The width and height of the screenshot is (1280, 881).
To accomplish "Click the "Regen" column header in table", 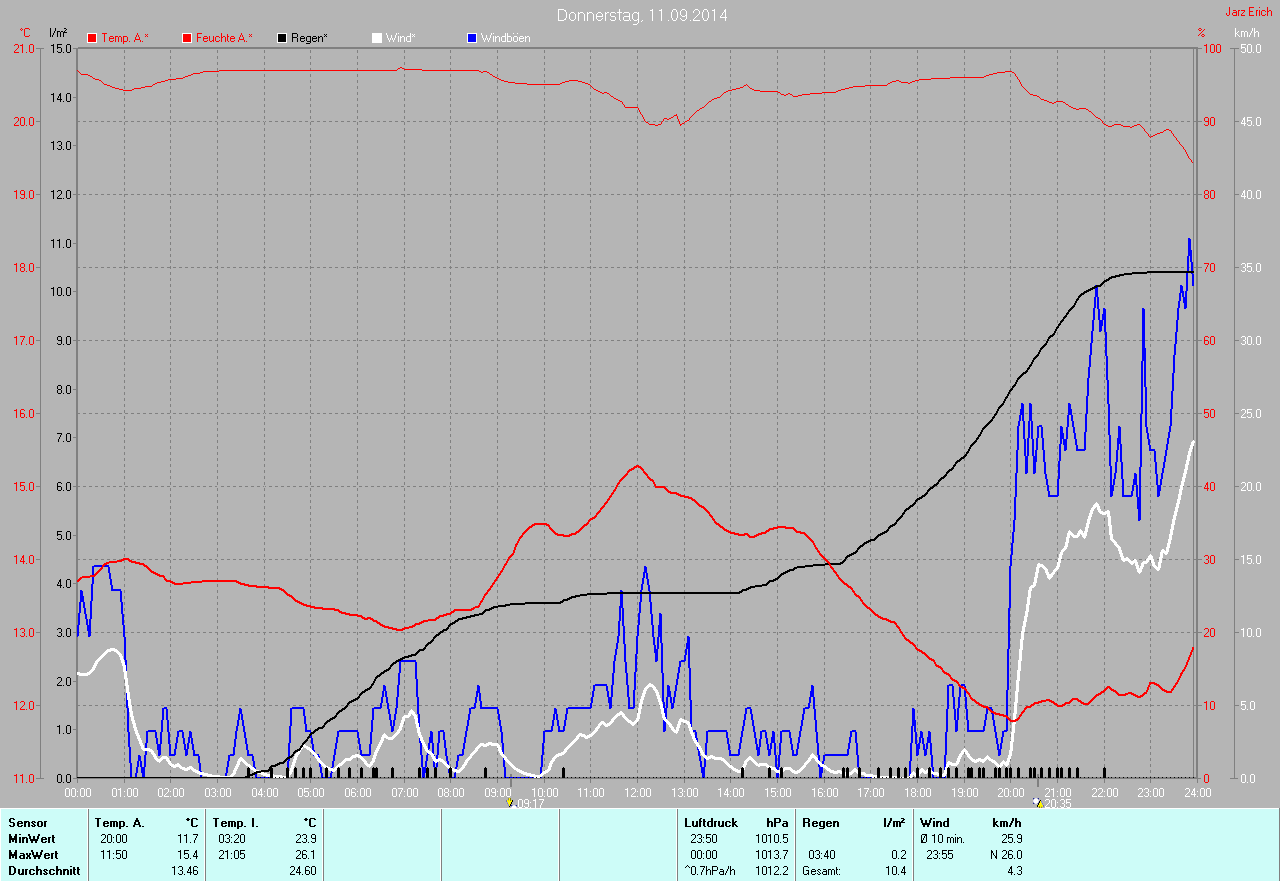I will pos(820,822).
